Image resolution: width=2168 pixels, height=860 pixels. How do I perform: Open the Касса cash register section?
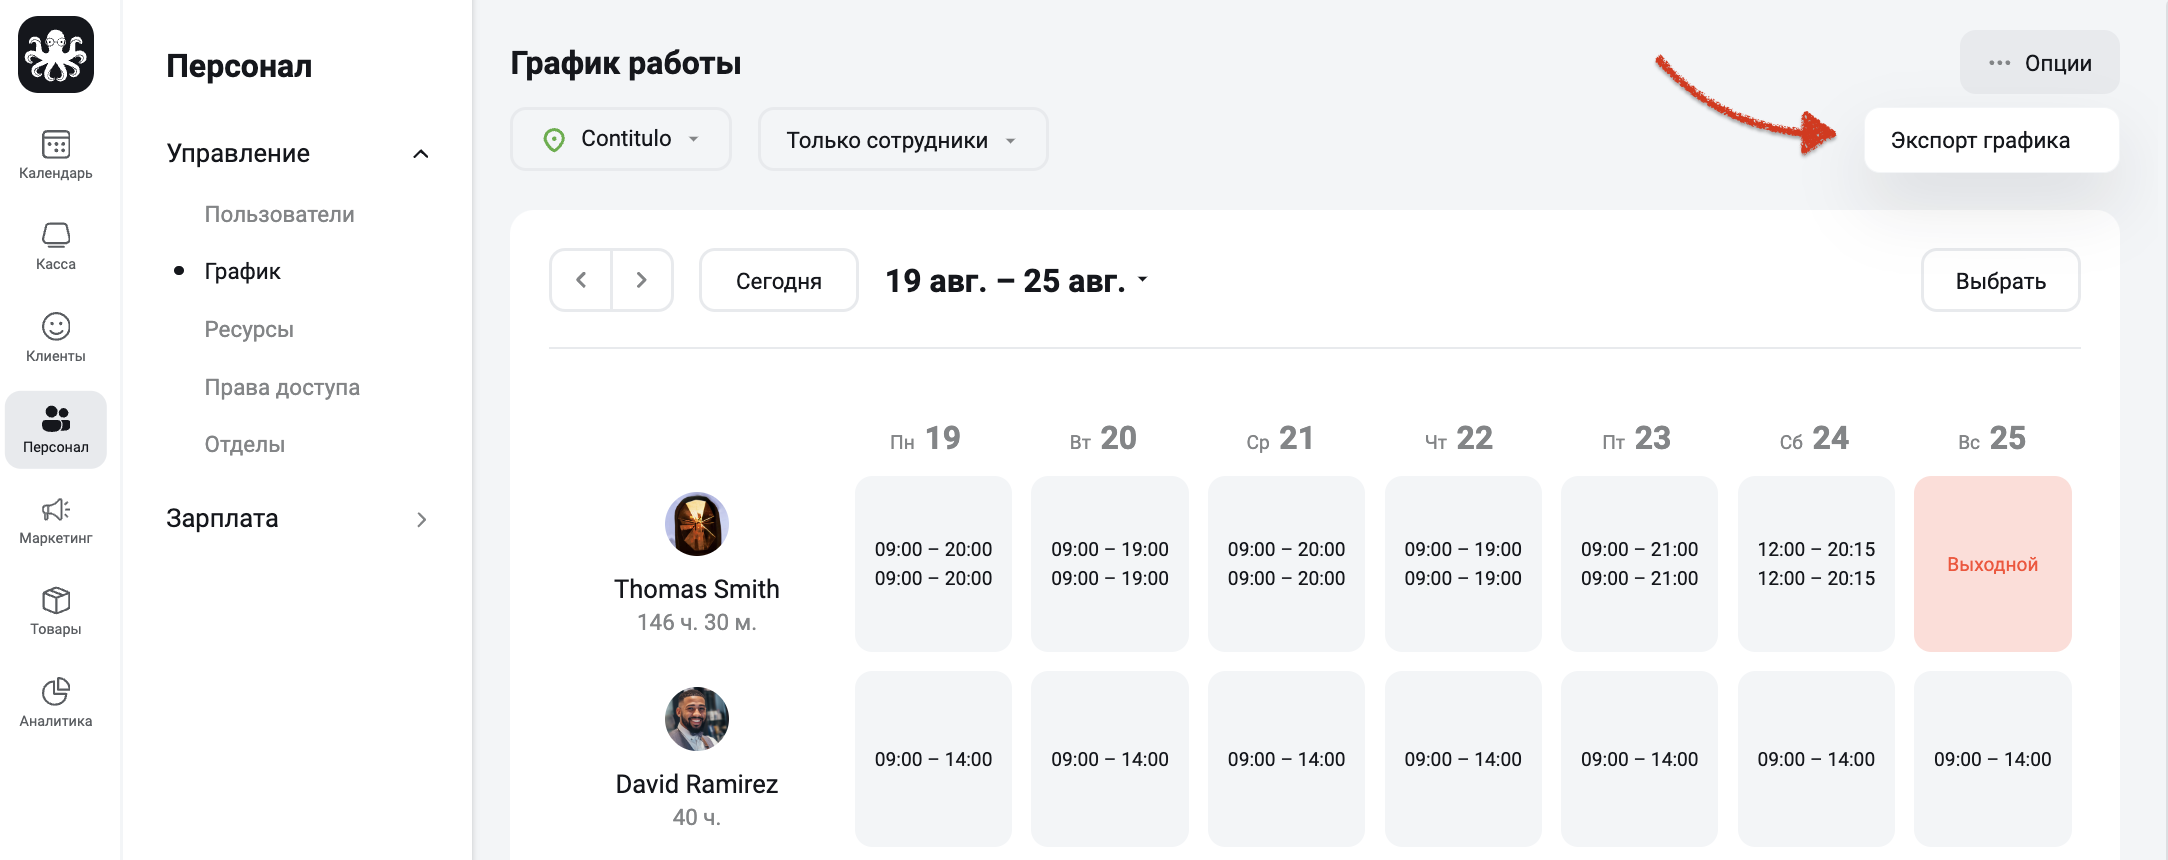click(56, 247)
